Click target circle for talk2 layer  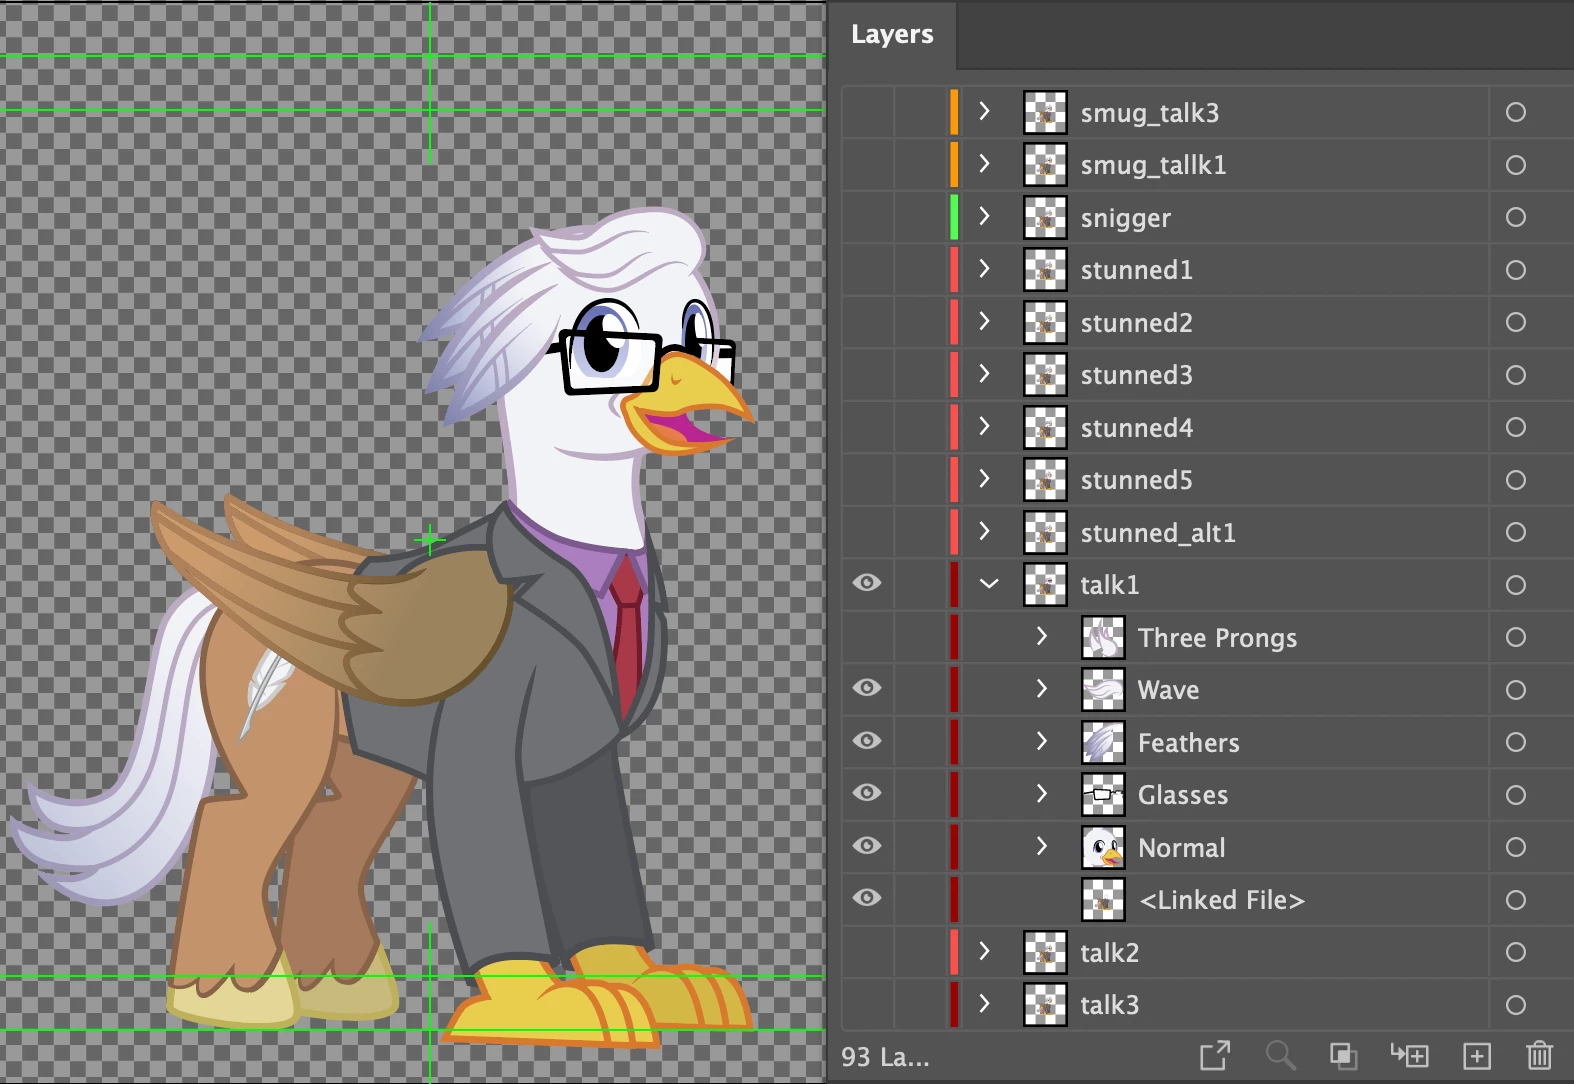point(1516,952)
